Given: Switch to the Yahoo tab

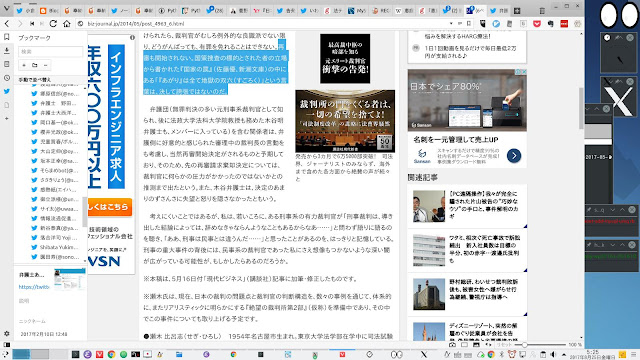Looking at the screenshot, I should tap(262, 11).
